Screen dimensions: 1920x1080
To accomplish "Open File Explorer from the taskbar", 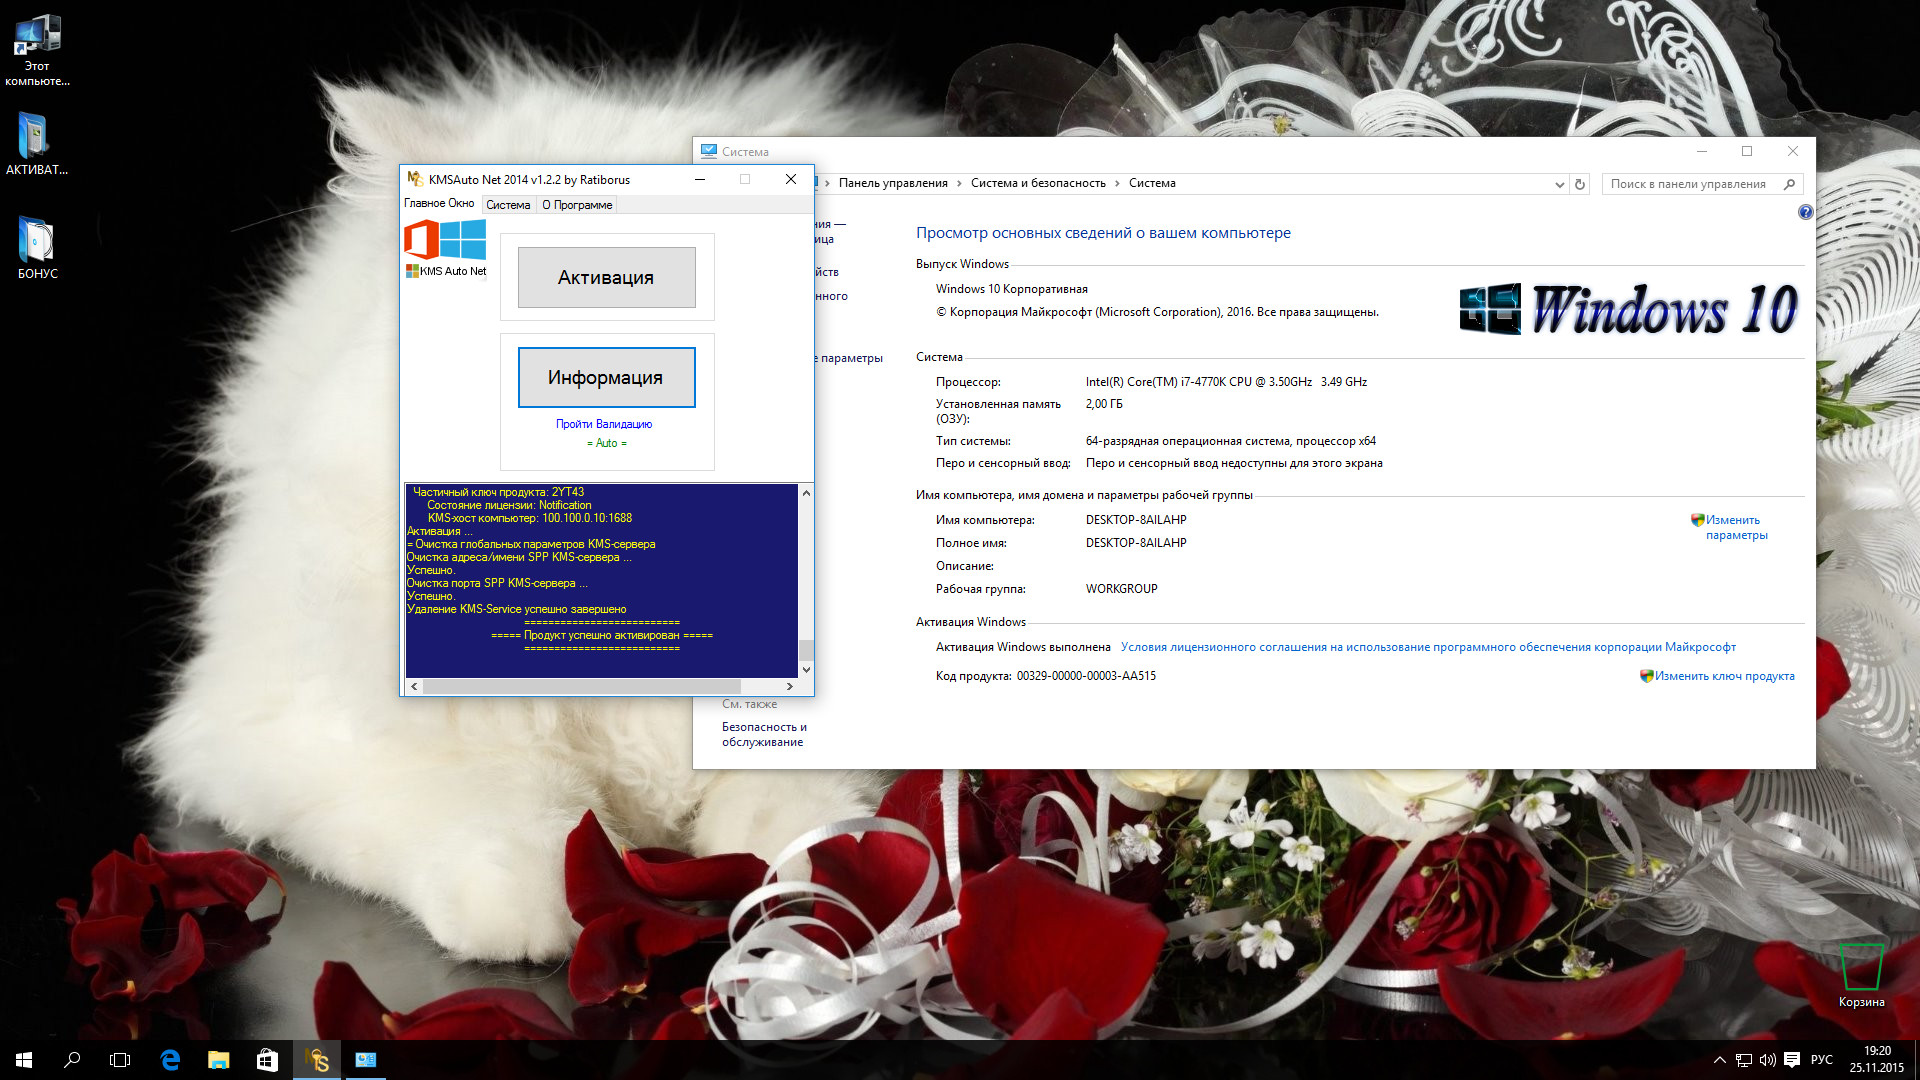I will 218,1060.
